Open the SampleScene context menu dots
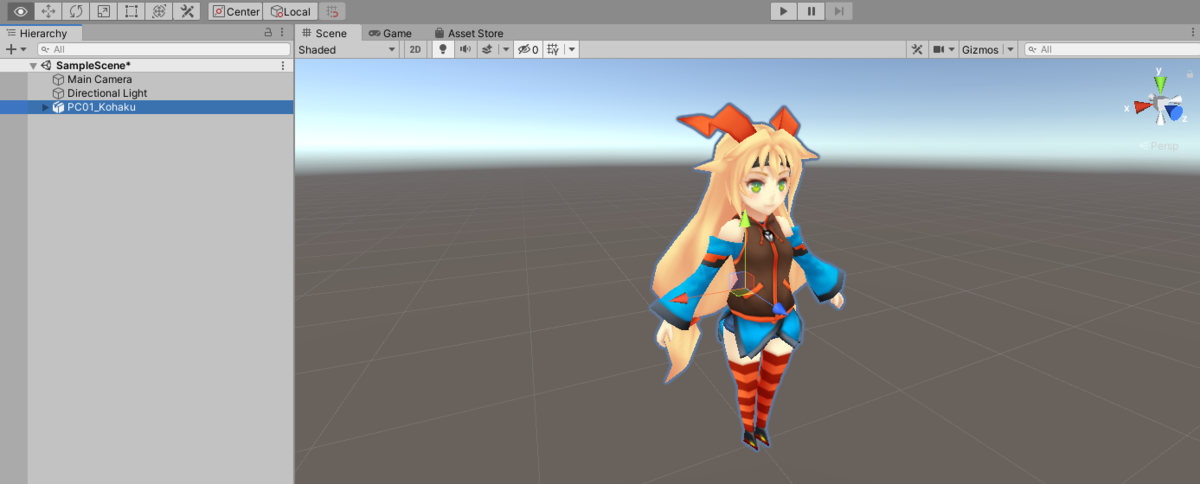1200x484 pixels. 283,65
